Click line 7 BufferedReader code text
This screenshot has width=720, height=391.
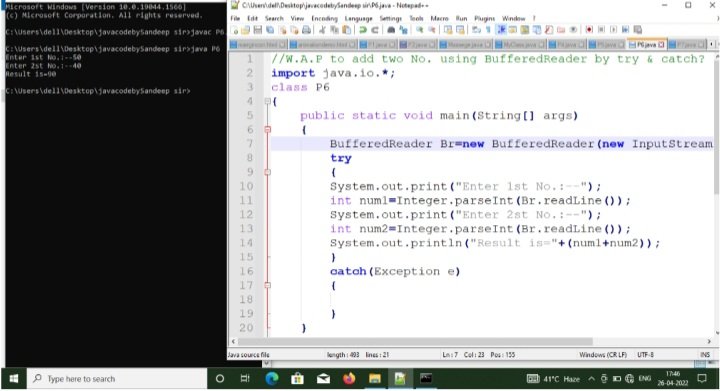521,144
